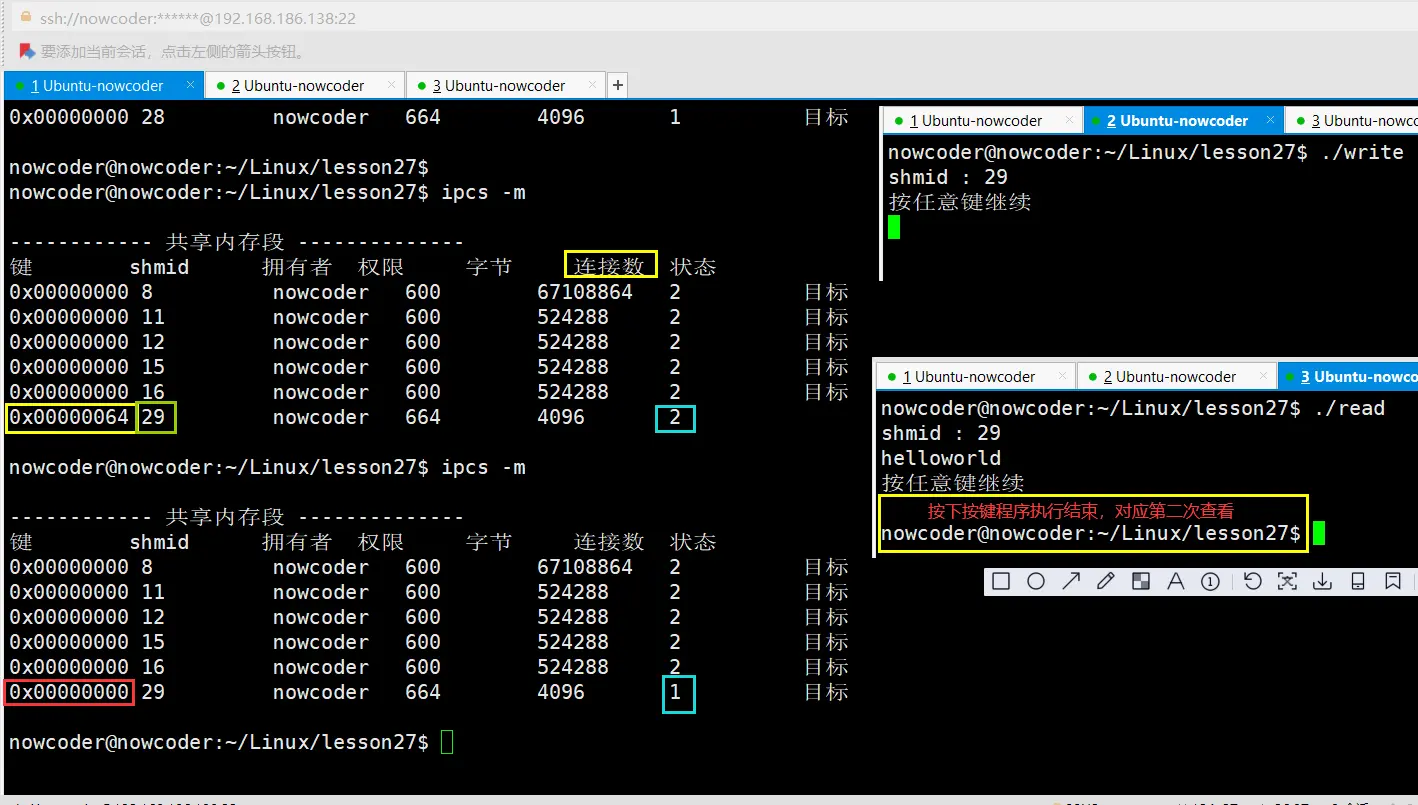Select the mosaic blur tool
Viewport: 1418px width, 805px height.
click(x=1140, y=581)
